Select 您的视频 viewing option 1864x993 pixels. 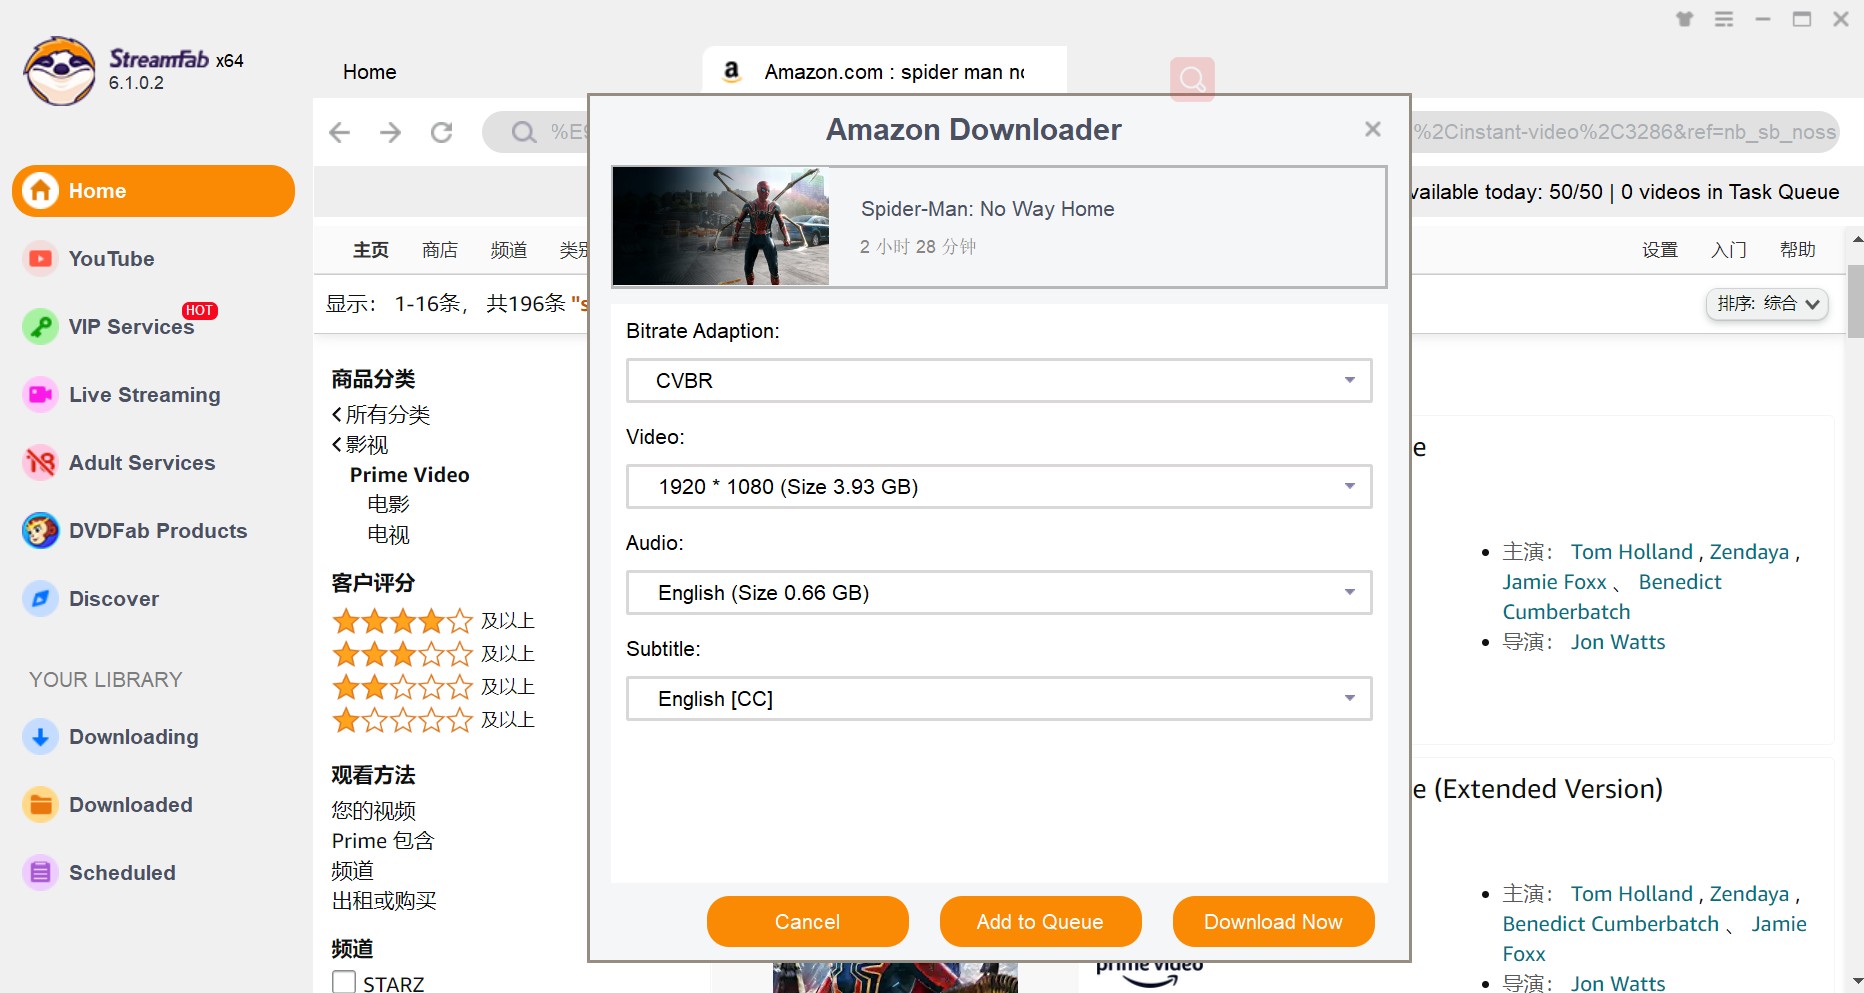pos(374,811)
